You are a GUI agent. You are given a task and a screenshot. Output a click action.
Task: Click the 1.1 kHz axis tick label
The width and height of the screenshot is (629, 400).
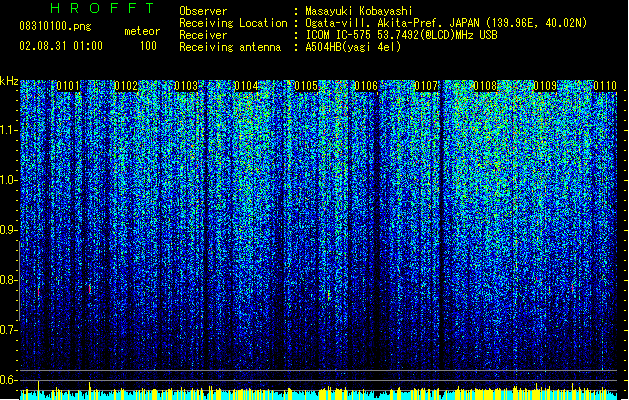click(x=9, y=130)
